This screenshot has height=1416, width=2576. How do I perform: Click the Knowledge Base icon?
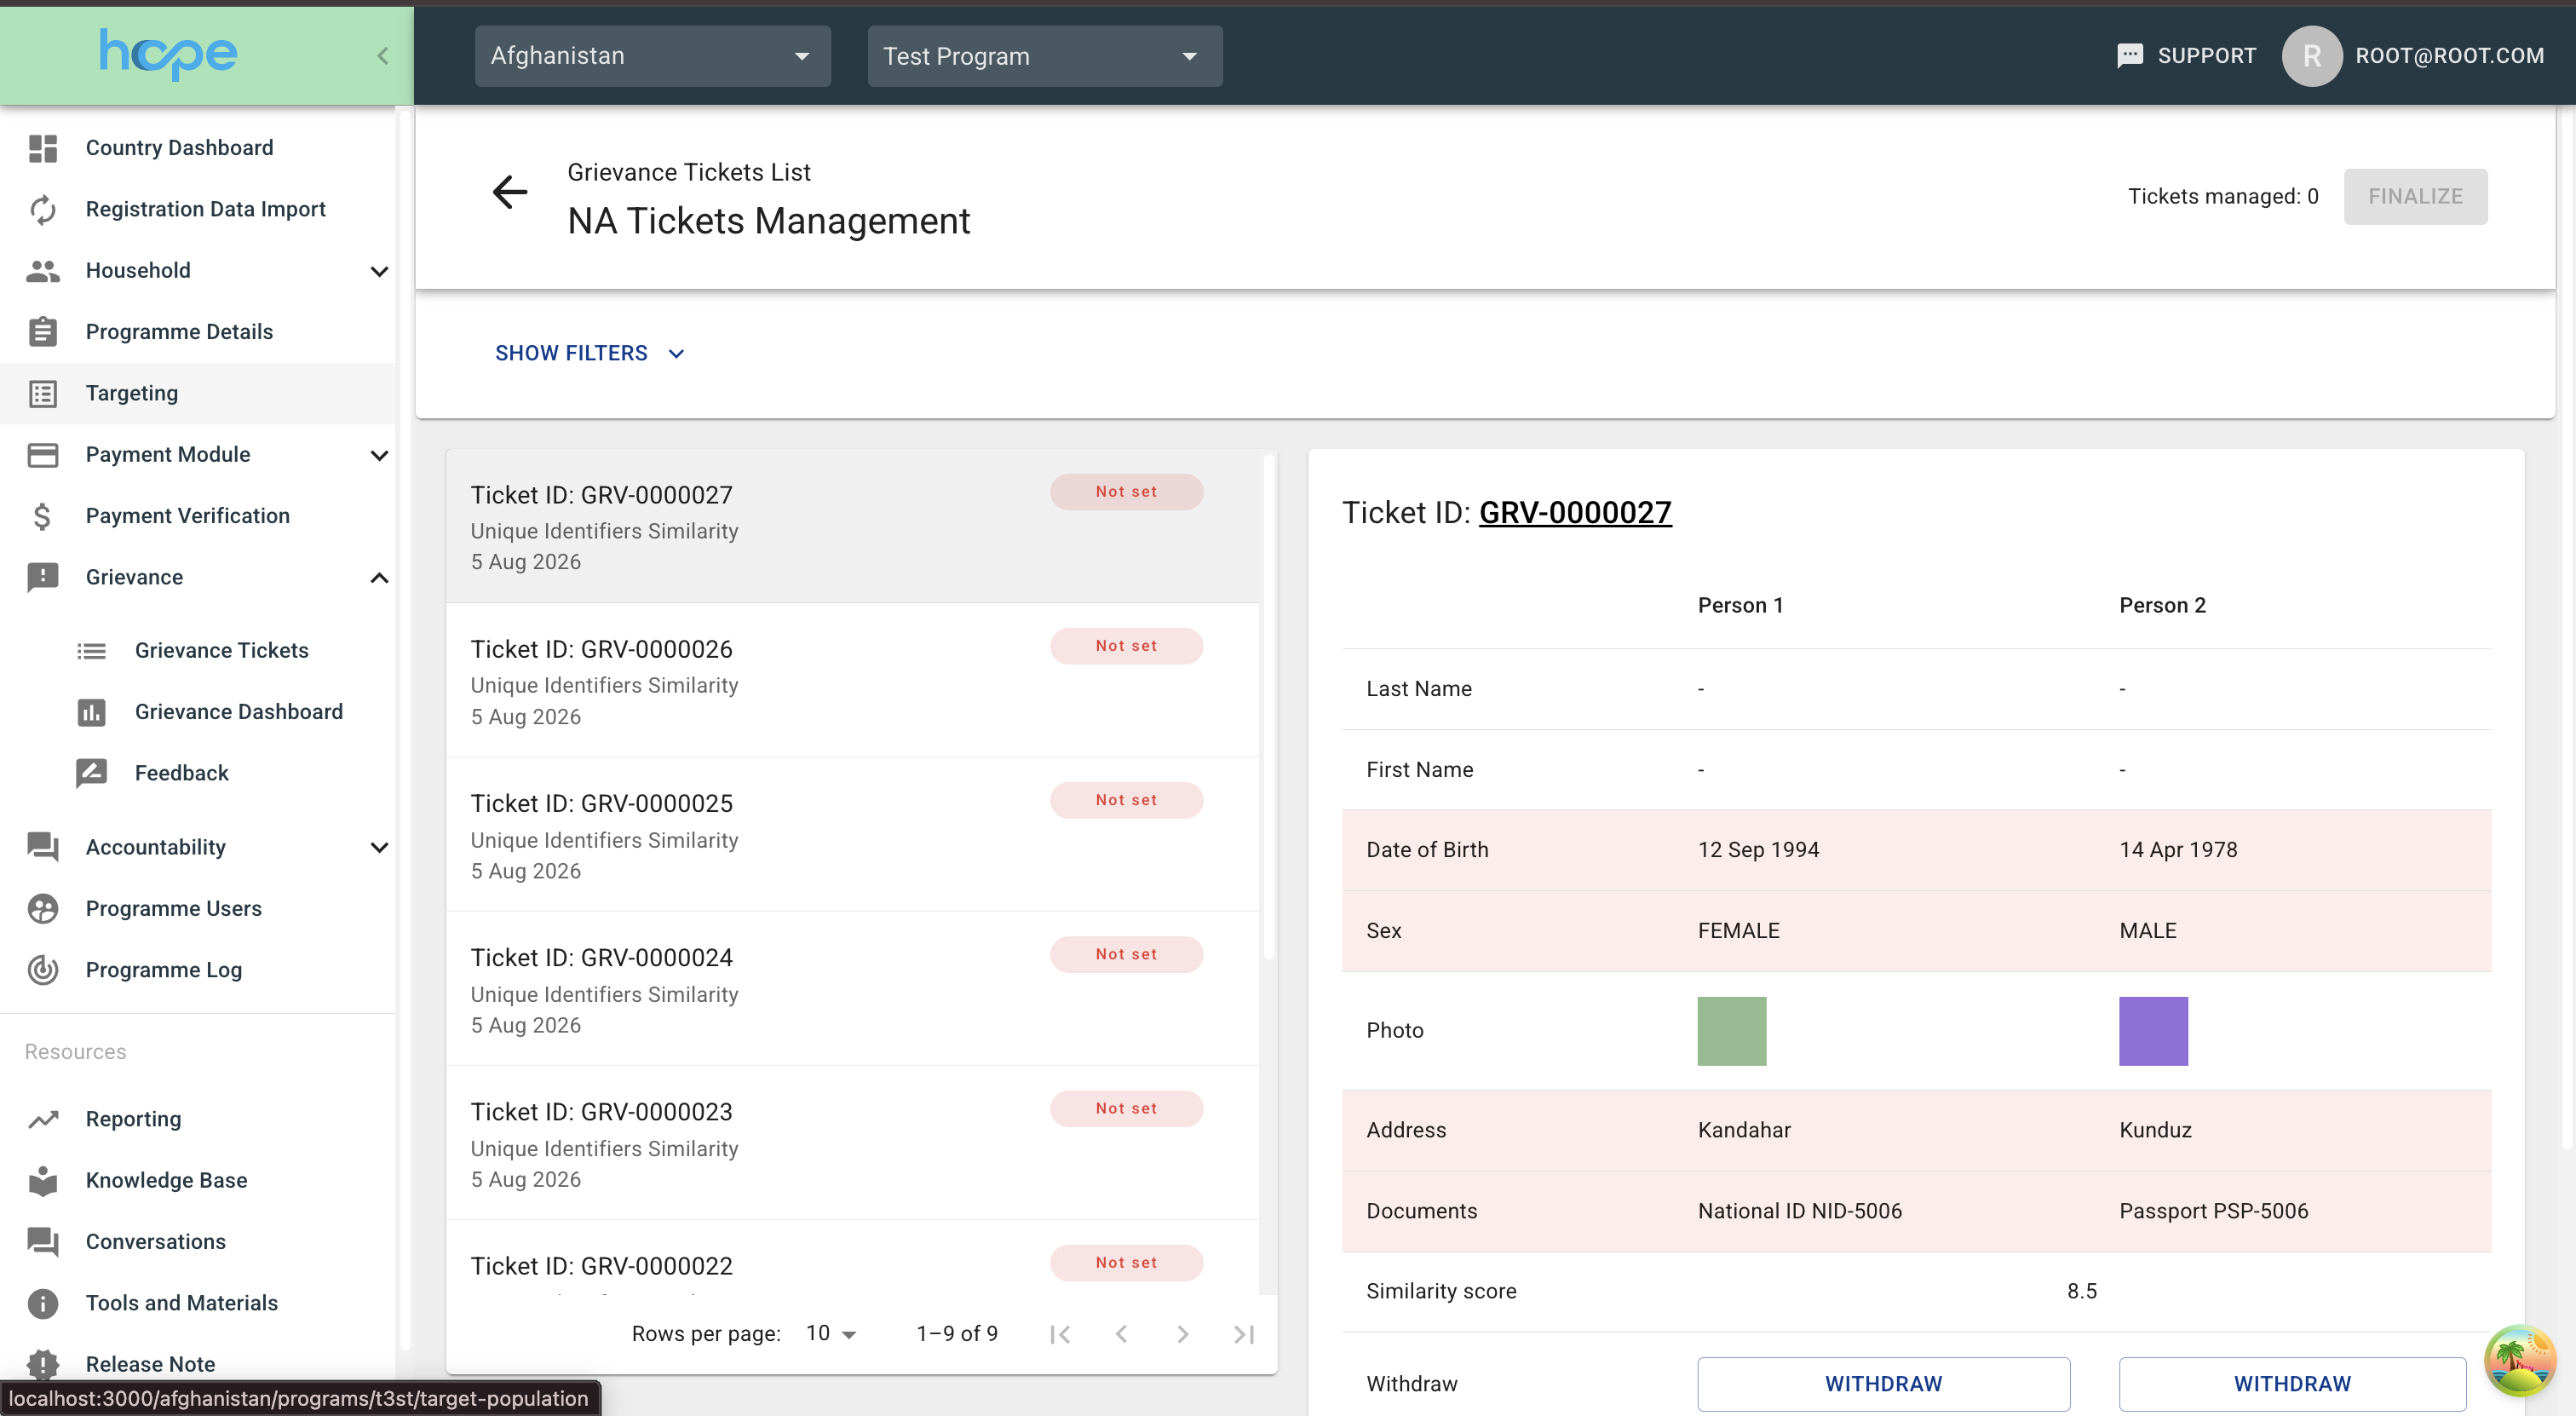[x=43, y=1181]
